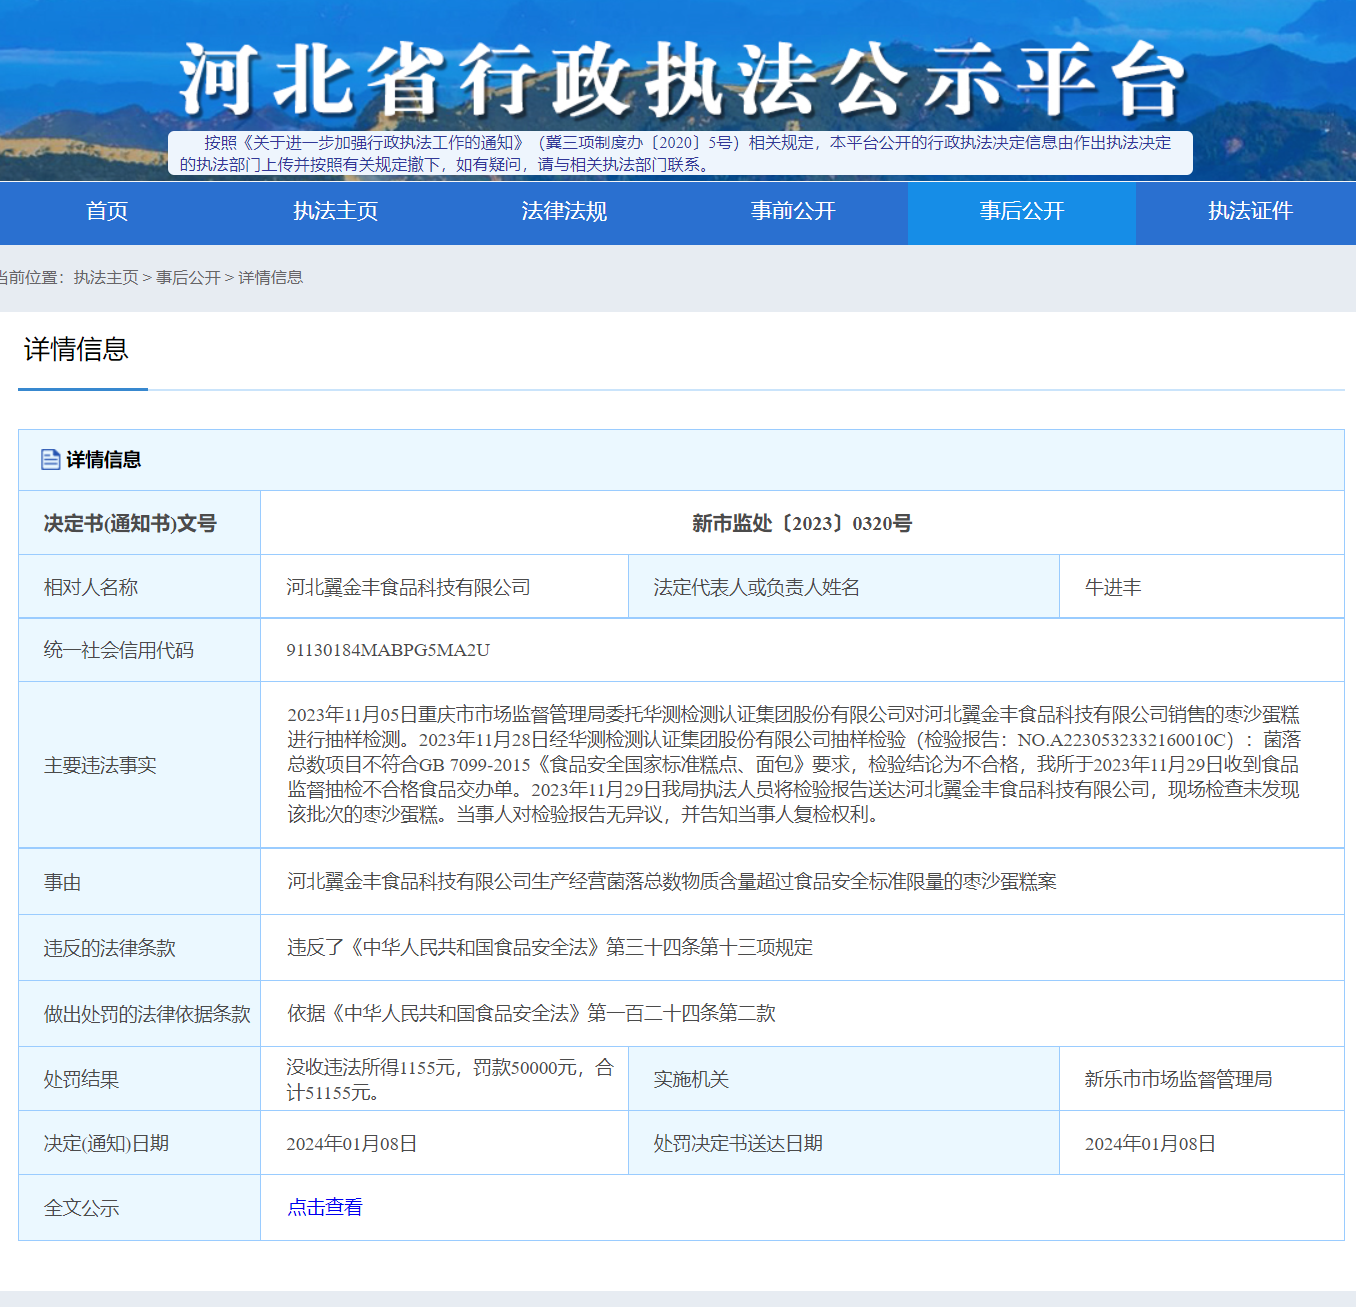Image resolution: width=1356 pixels, height=1307 pixels.
Task: Click the document icon beside 详情信息 header
Action: 50,460
